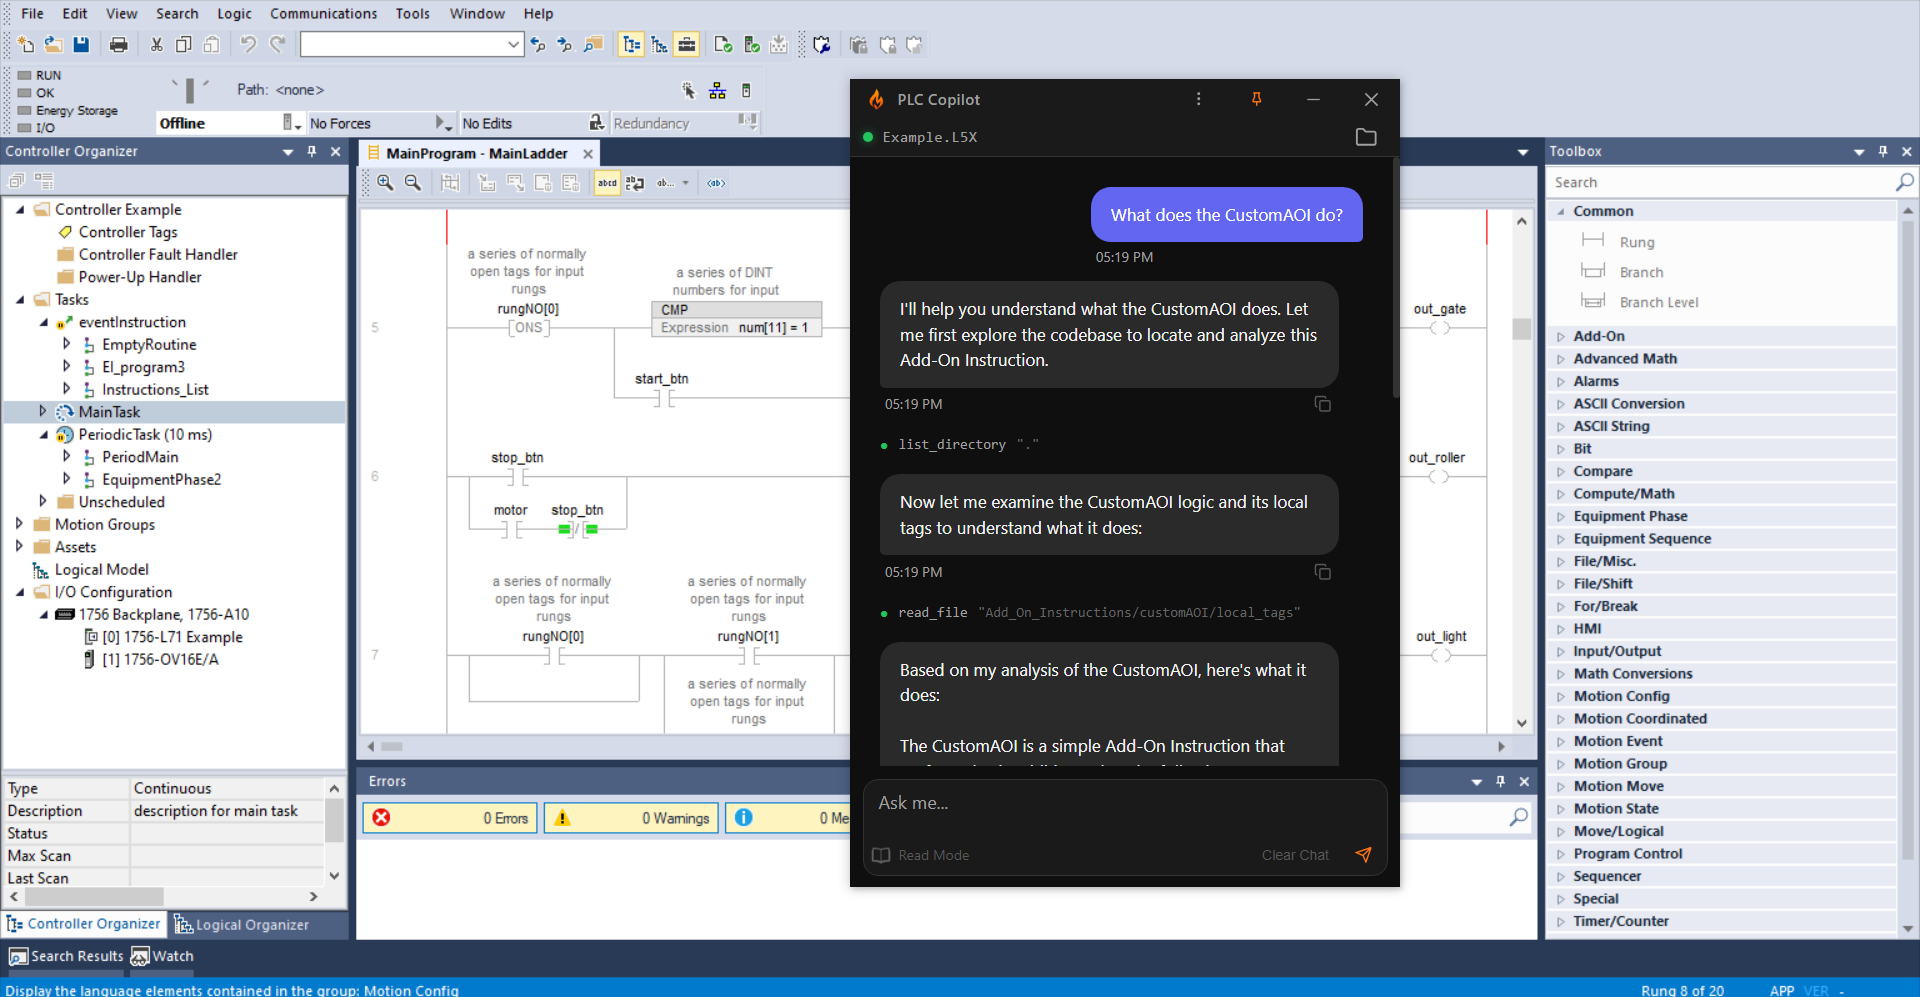This screenshot has width=1920, height=997.
Task: Click the Save icon in the toolbar
Action: click(x=81, y=44)
